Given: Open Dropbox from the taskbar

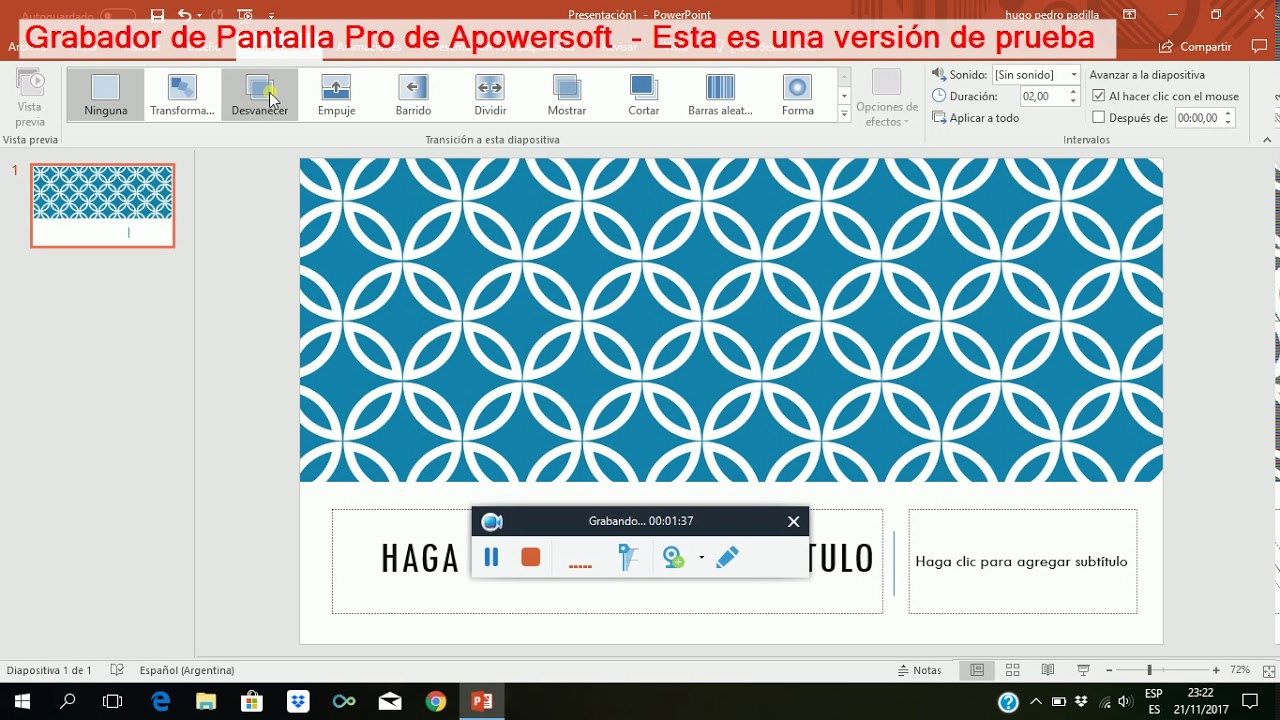Looking at the screenshot, I should tap(297, 701).
